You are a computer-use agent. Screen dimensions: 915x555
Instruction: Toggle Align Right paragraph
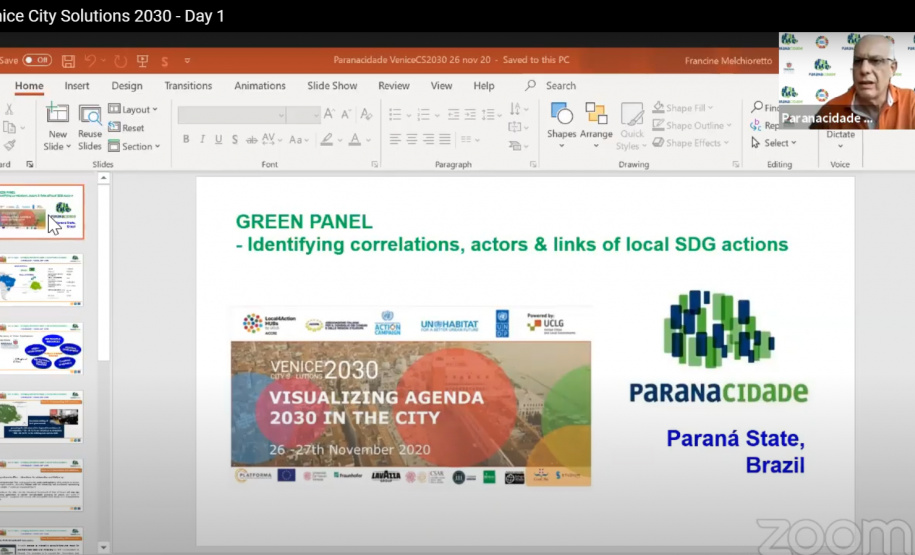[428, 139]
